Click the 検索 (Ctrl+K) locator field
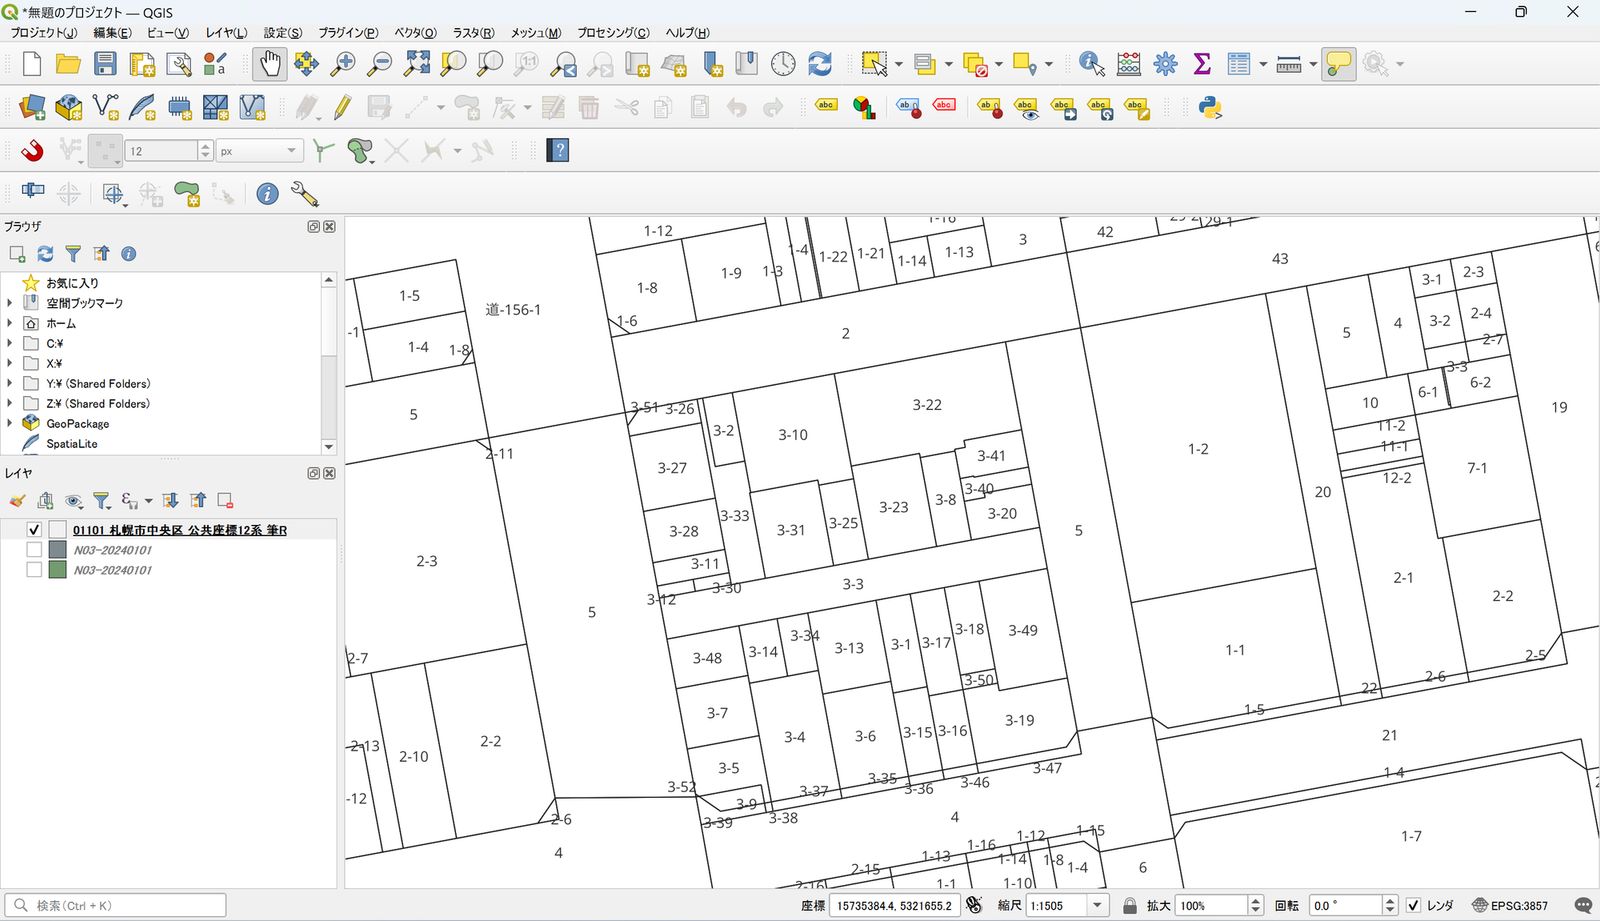 pos(116,905)
